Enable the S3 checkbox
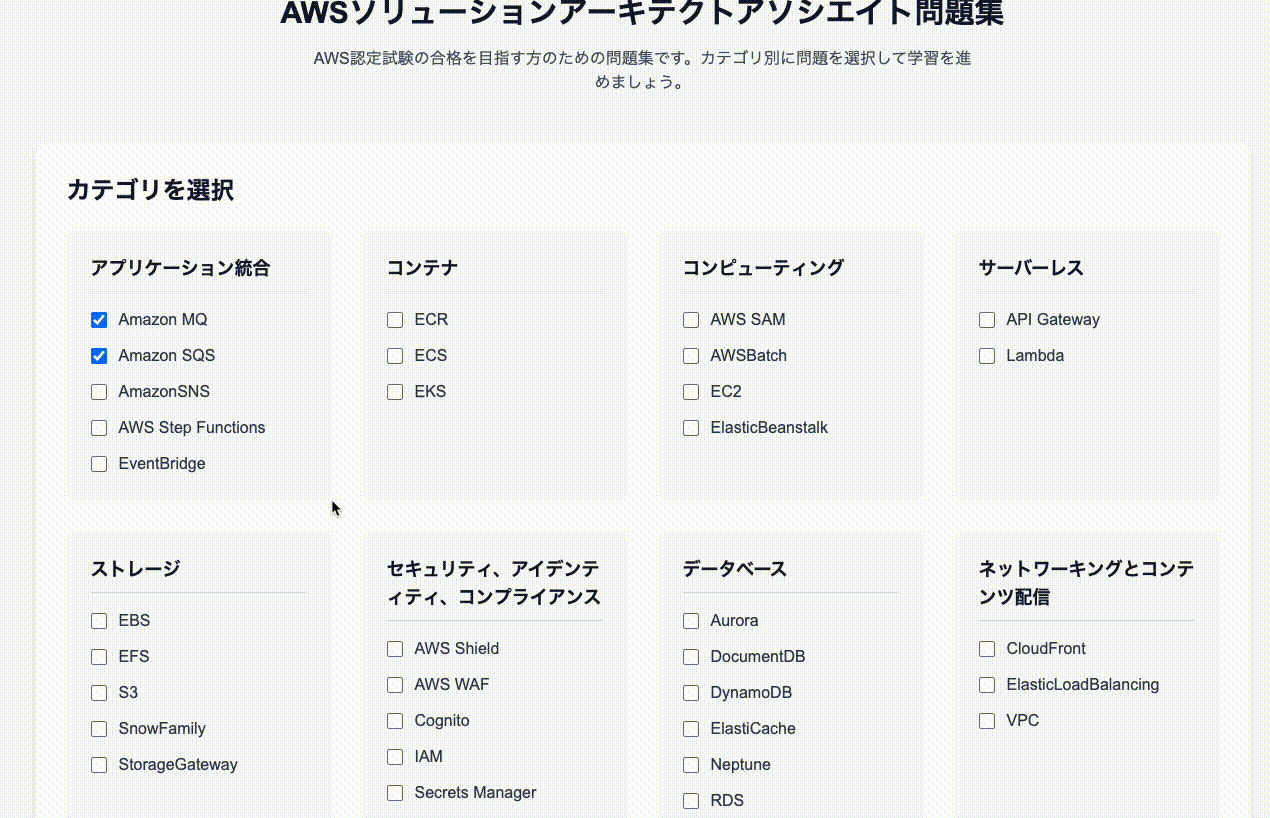Image resolution: width=1270 pixels, height=818 pixels. coord(99,693)
